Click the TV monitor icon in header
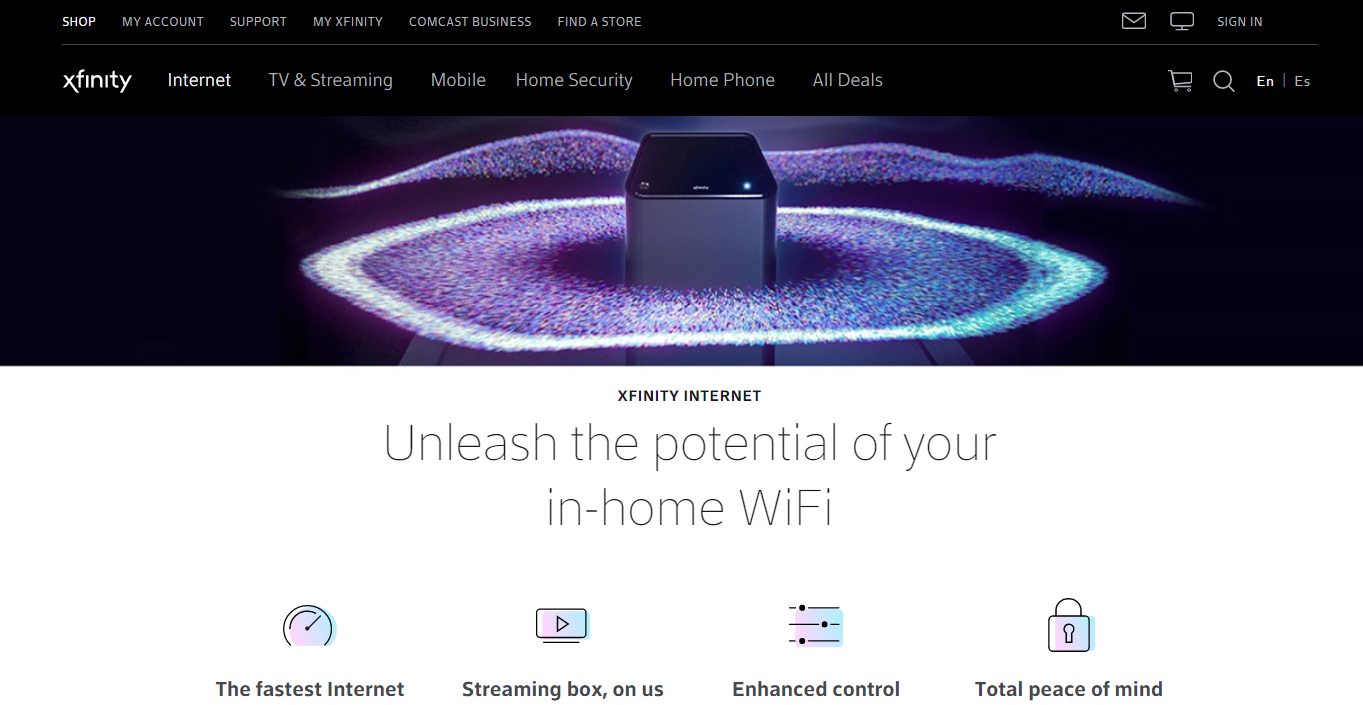This screenshot has width=1363, height=705. point(1182,21)
